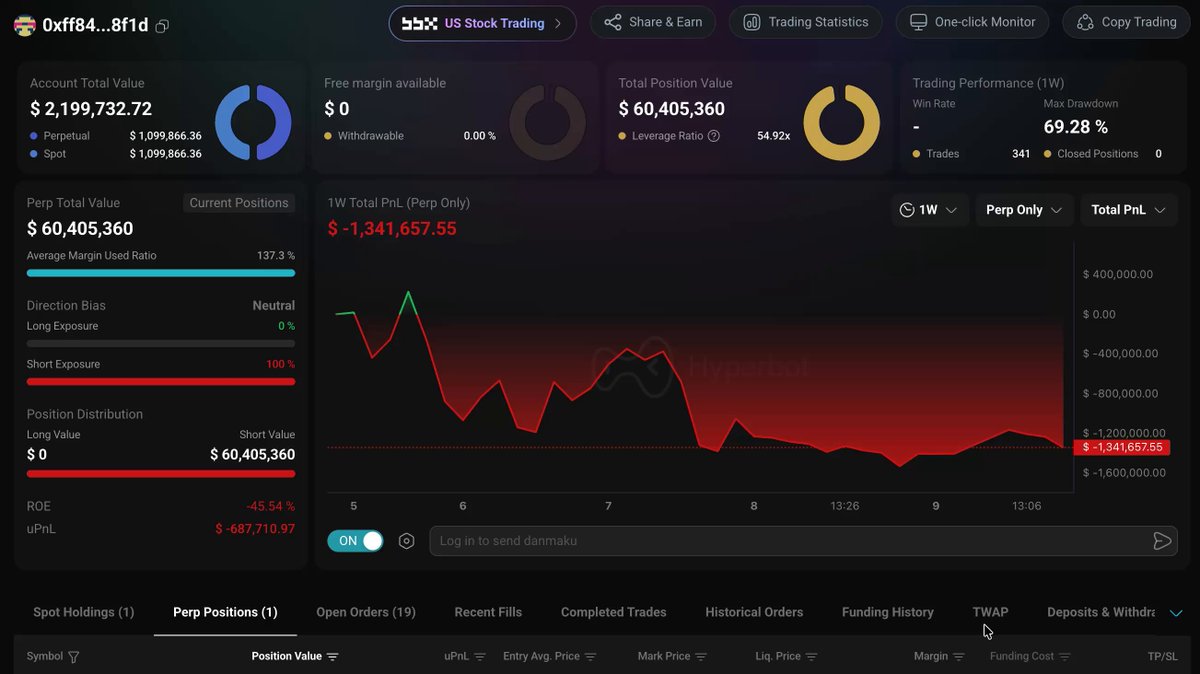Click the Short Exposure red bar
The image size is (1200, 674).
(x=161, y=381)
